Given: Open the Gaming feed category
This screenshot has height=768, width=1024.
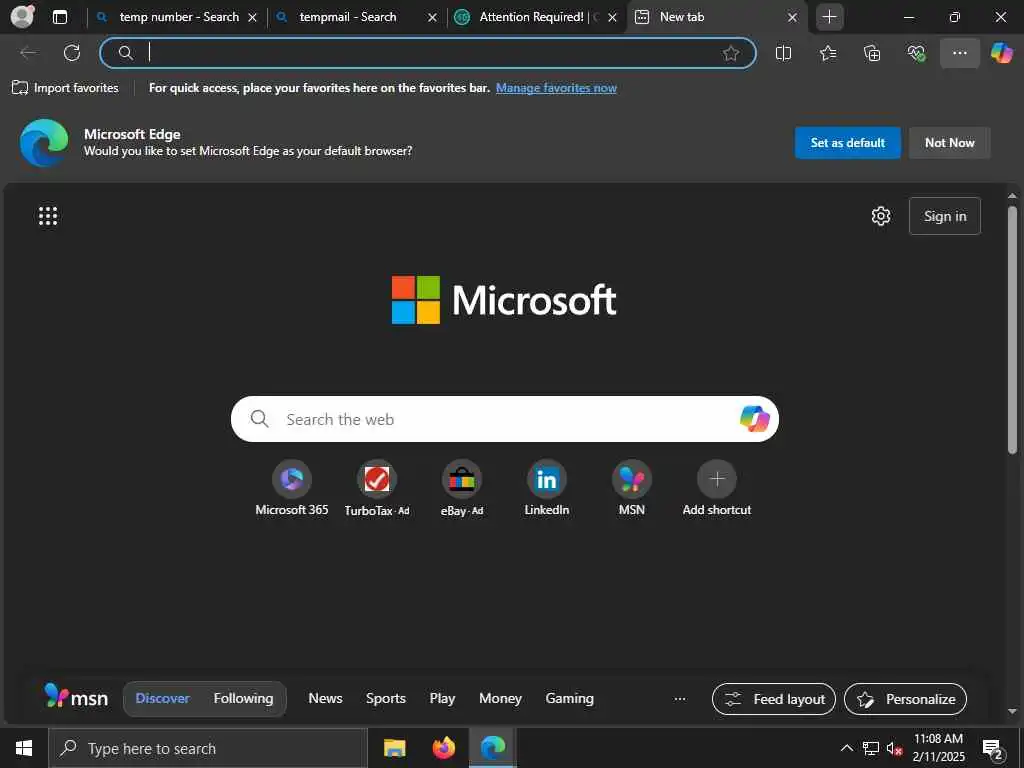Looking at the screenshot, I should pyautogui.click(x=569, y=698).
